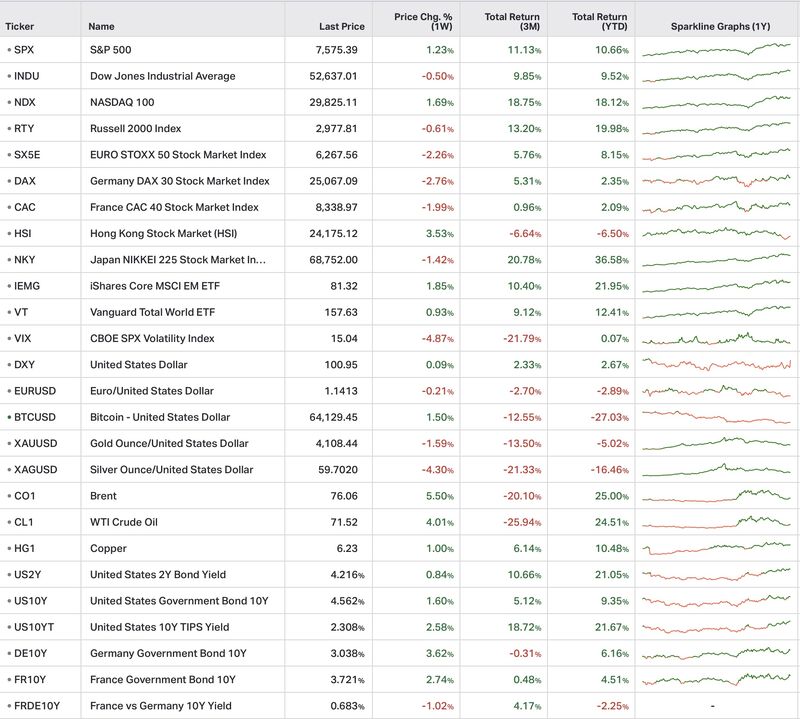Click the France vs Germany 10Y Yield name
800x719 pixels.
pos(161,706)
